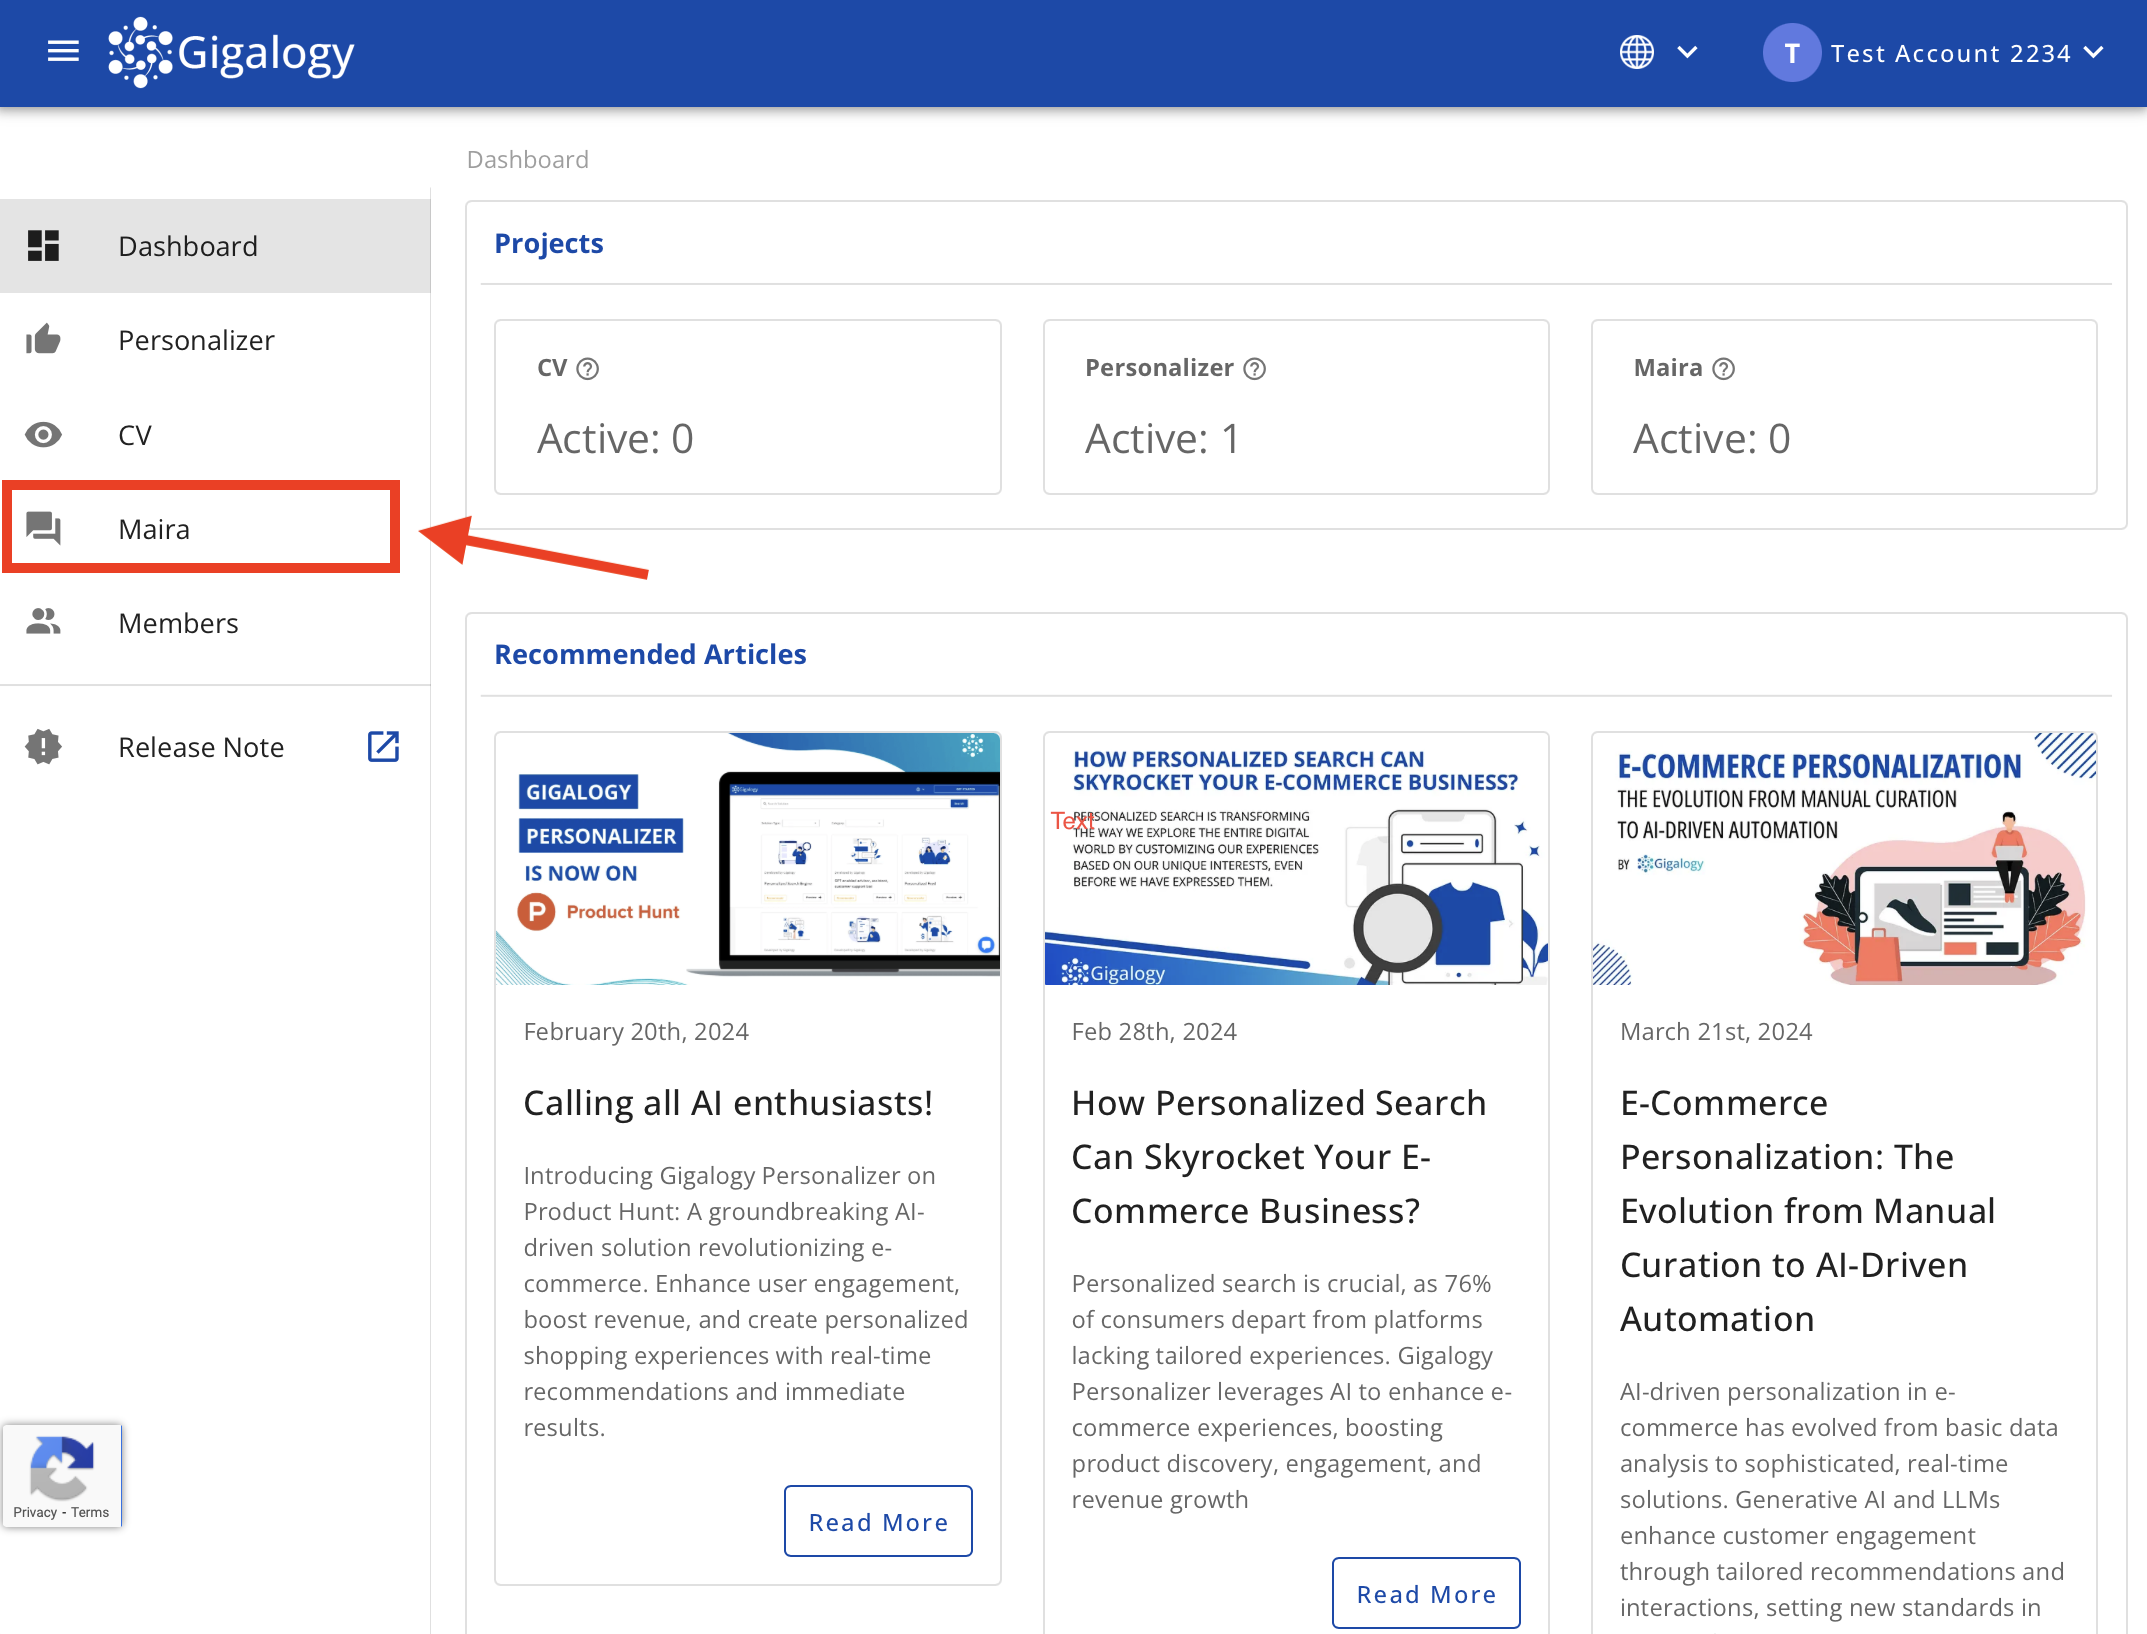
Task: Click the globe language icon
Action: tap(1636, 52)
